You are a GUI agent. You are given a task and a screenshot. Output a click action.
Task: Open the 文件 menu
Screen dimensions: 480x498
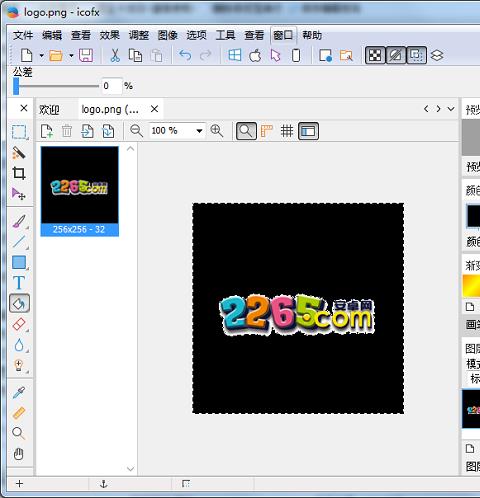[23, 35]
